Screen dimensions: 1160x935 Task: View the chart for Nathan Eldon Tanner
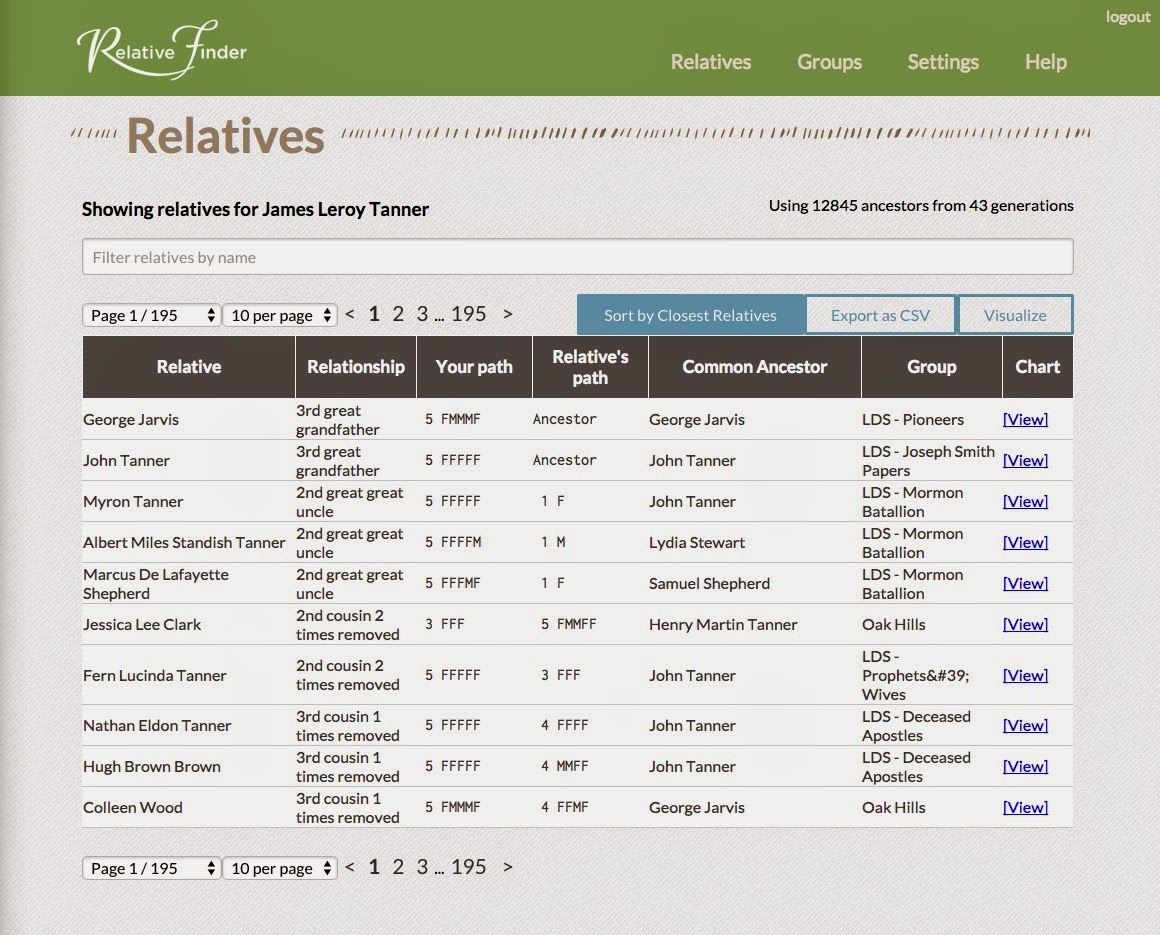1025,725
